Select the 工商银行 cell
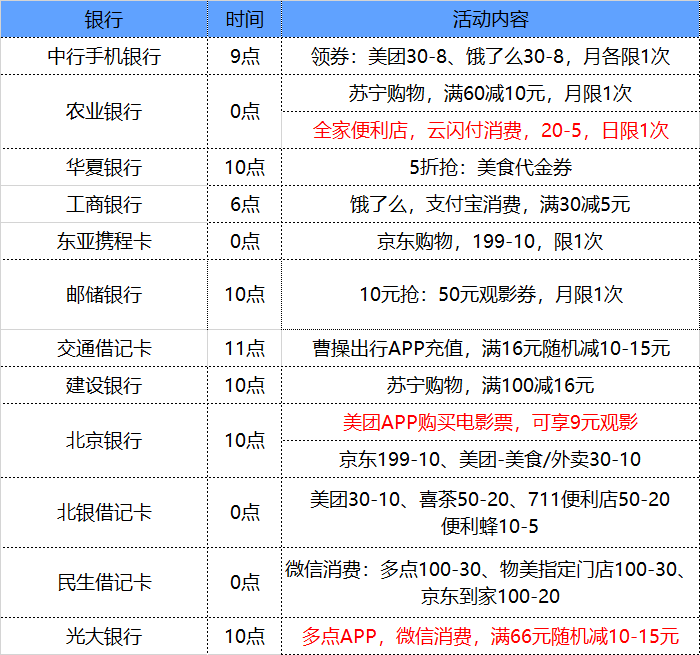The image size is (700, 655). coord(104,204)
